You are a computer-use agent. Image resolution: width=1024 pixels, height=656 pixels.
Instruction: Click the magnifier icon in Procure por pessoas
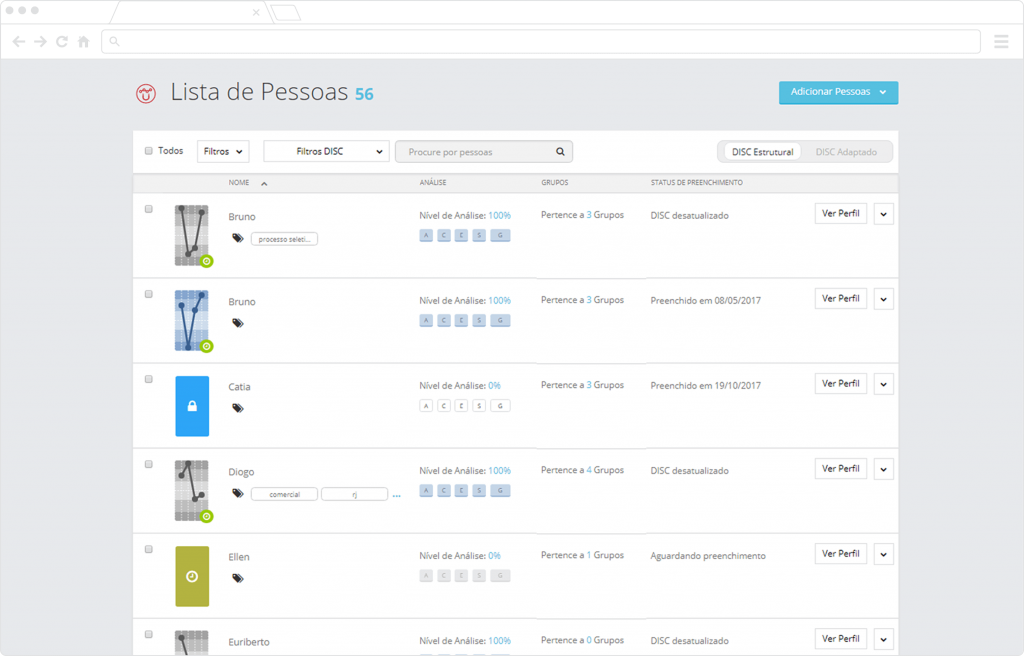coord(560,152)
